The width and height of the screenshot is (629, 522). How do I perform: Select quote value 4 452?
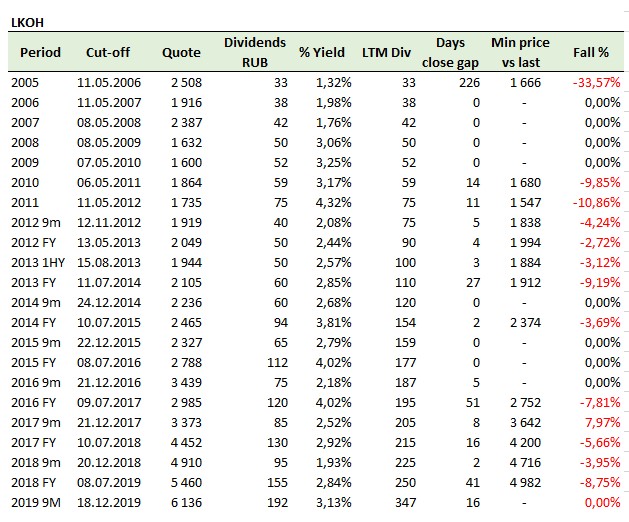[x=187, y=443]
